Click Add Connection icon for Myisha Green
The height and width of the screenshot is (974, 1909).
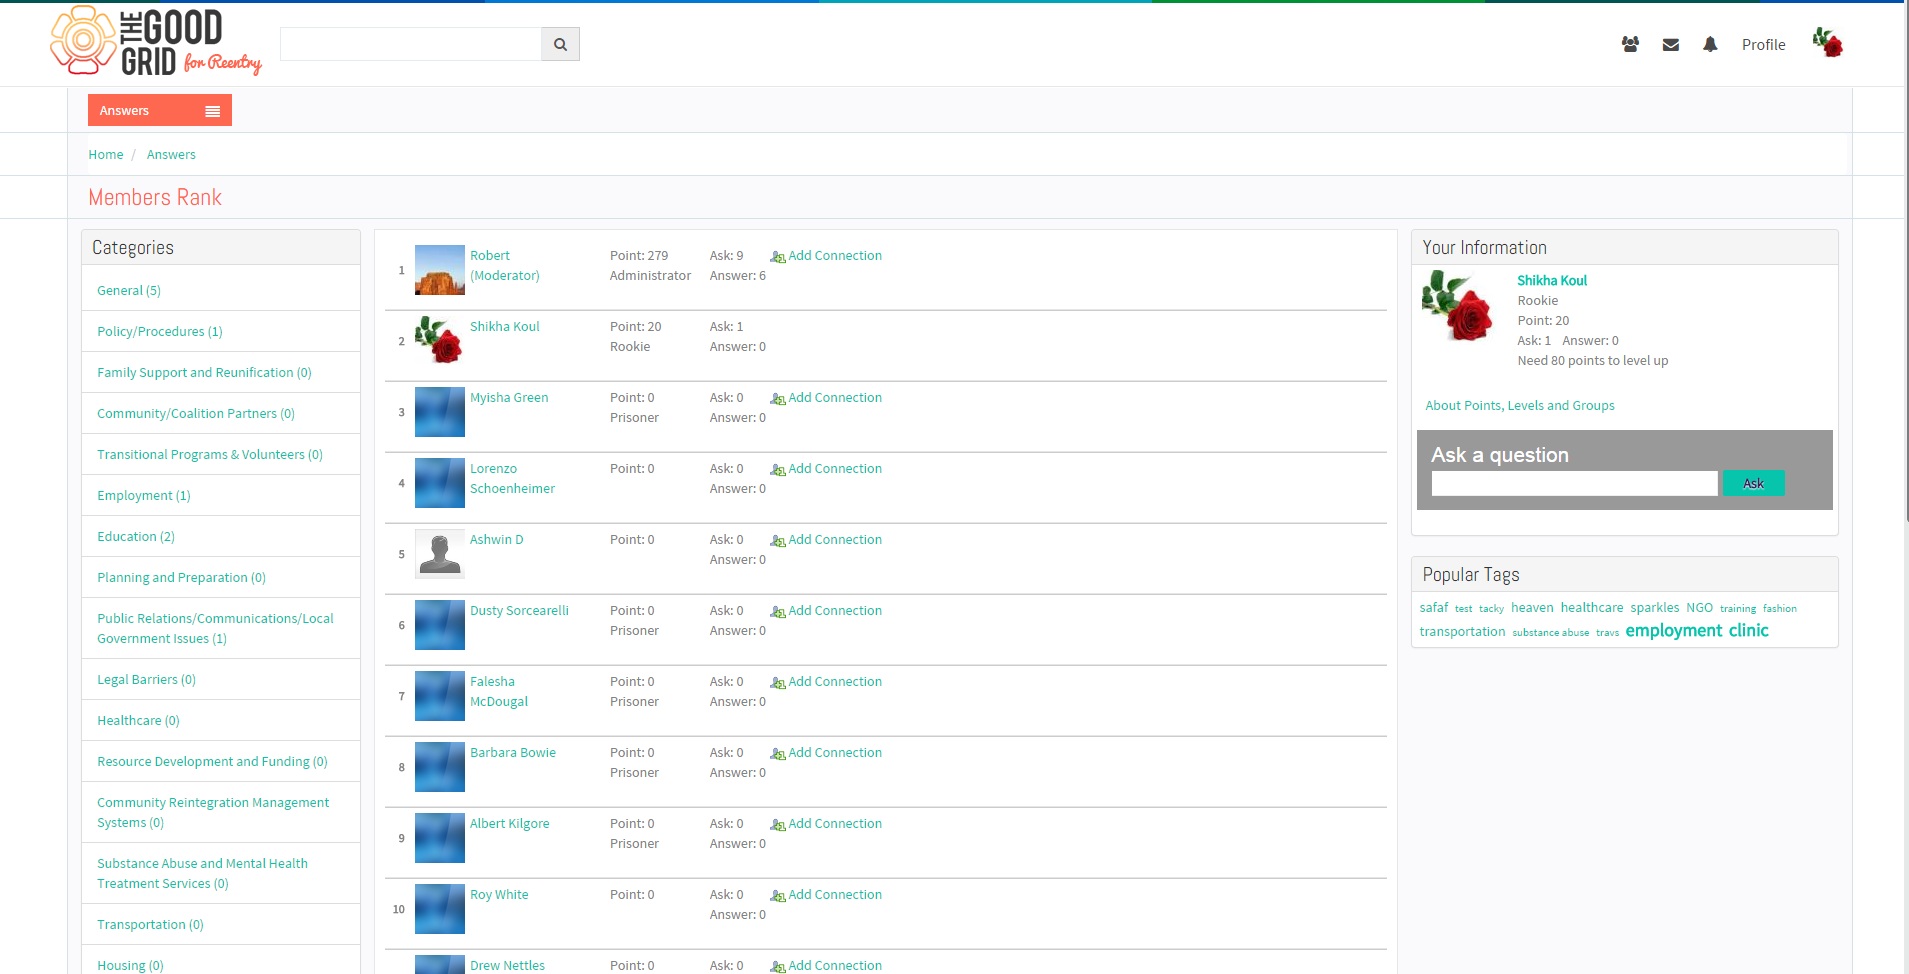(777, 399)
